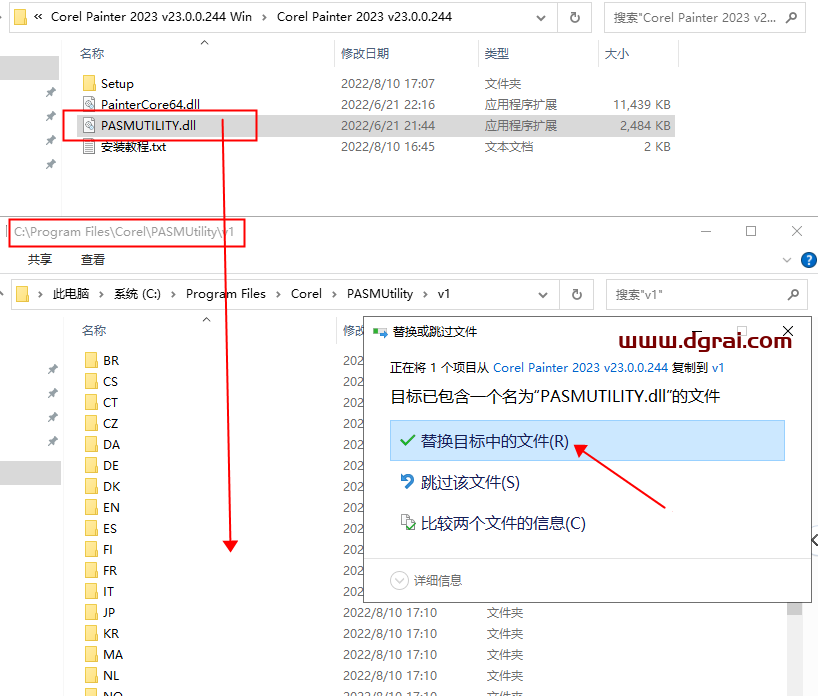This screenshot has width=818, height=696.
Task: Go to Corel in v1 breadcrumb
Action: [306, 294]
